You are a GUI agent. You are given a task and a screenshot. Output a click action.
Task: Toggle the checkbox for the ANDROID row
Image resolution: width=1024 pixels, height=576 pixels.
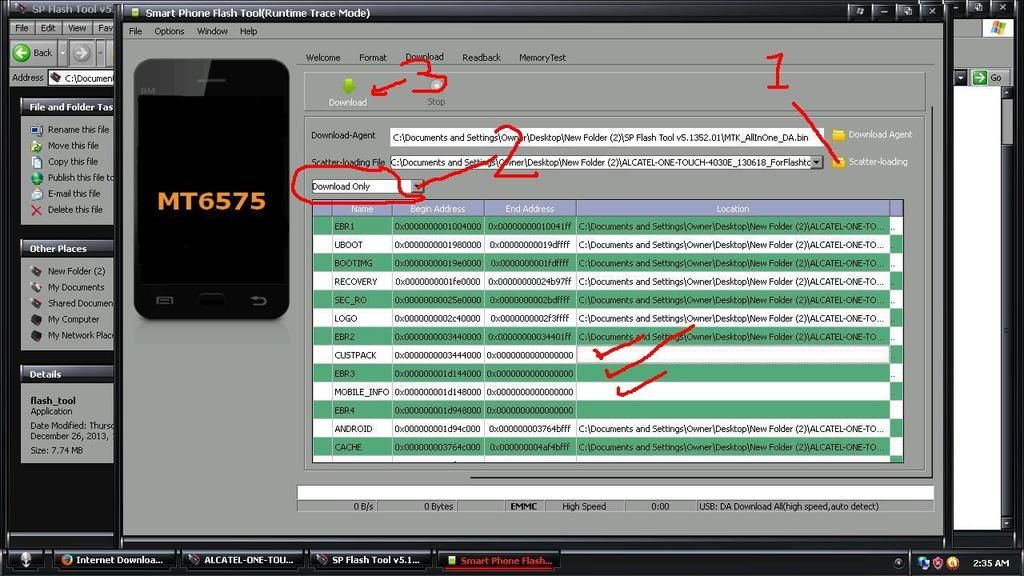(322, 429)
